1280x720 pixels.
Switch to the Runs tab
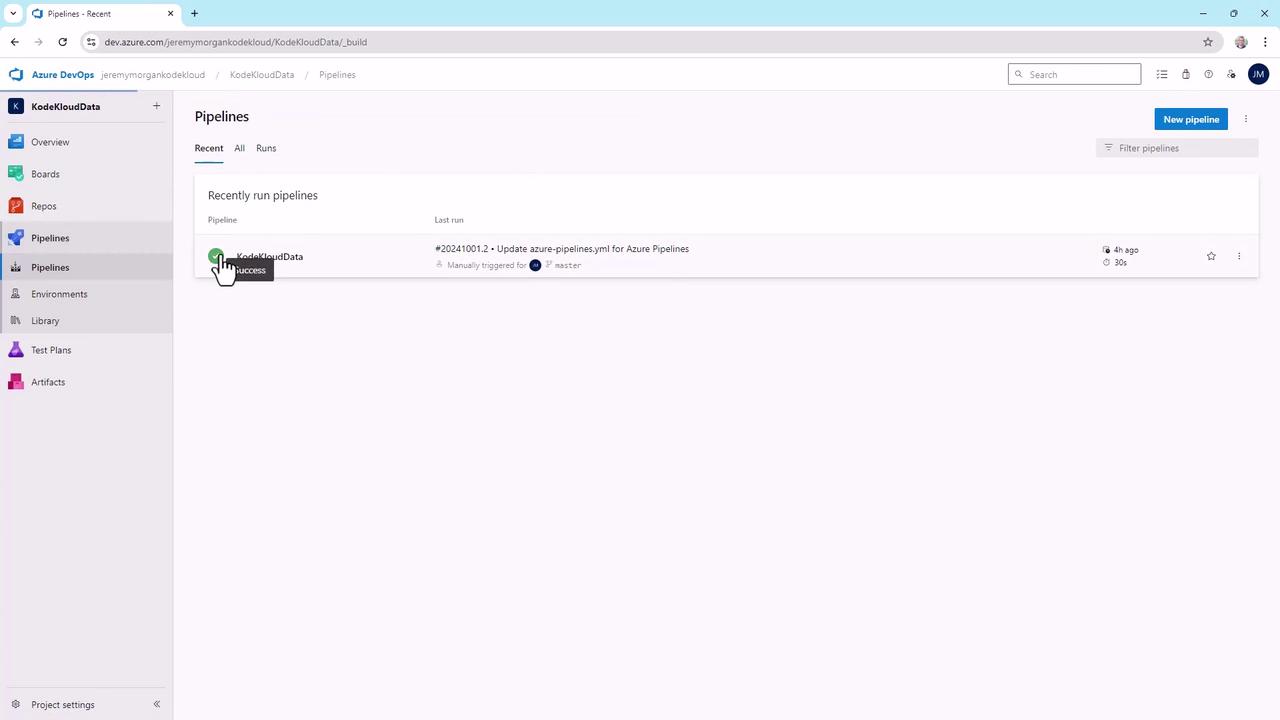[266, 148]
